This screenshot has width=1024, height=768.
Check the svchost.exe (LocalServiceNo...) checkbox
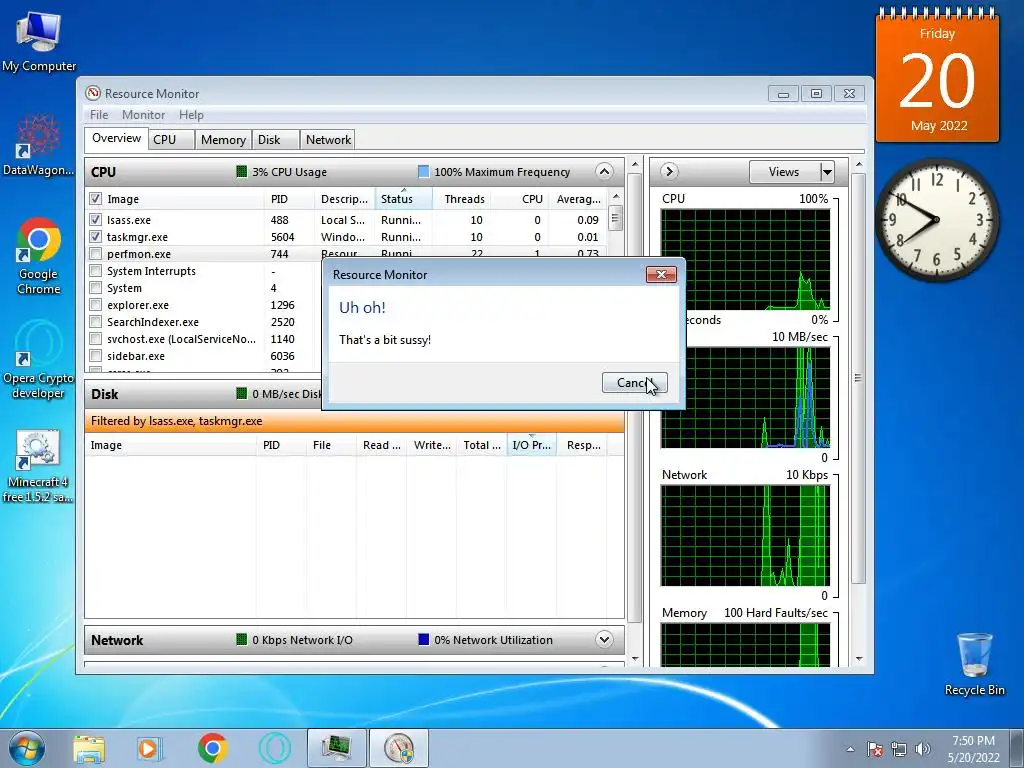pos(95,339)
